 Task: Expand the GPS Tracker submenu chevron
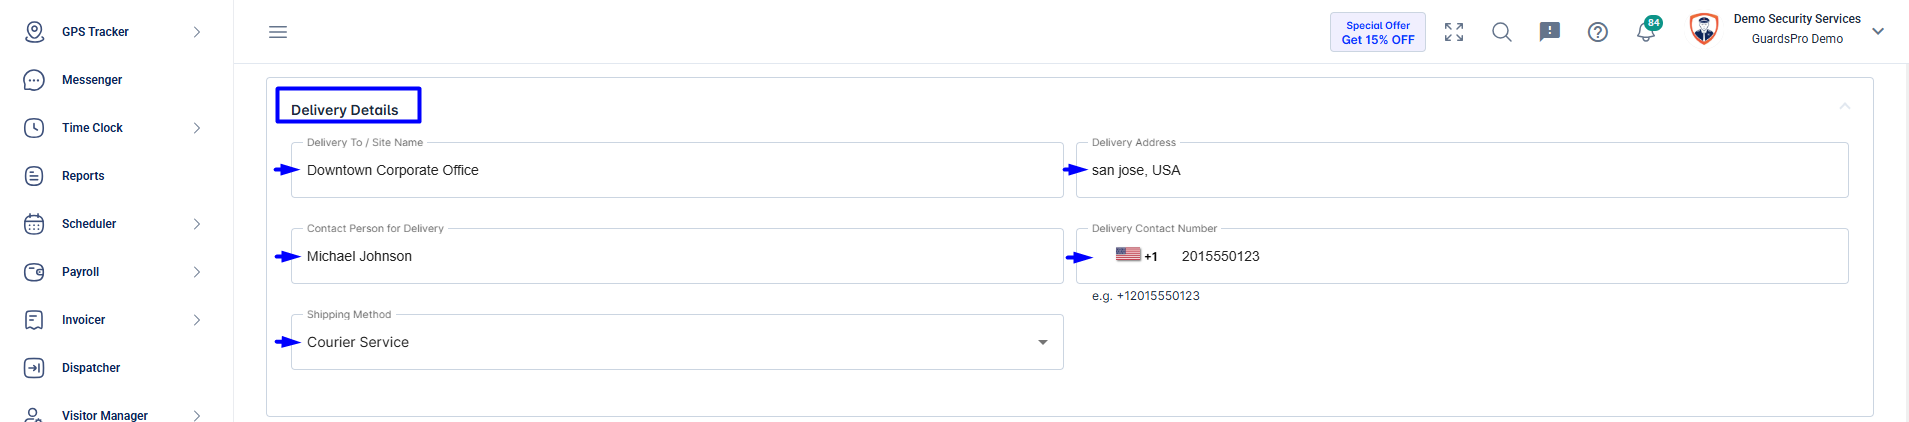coord(197,32)
